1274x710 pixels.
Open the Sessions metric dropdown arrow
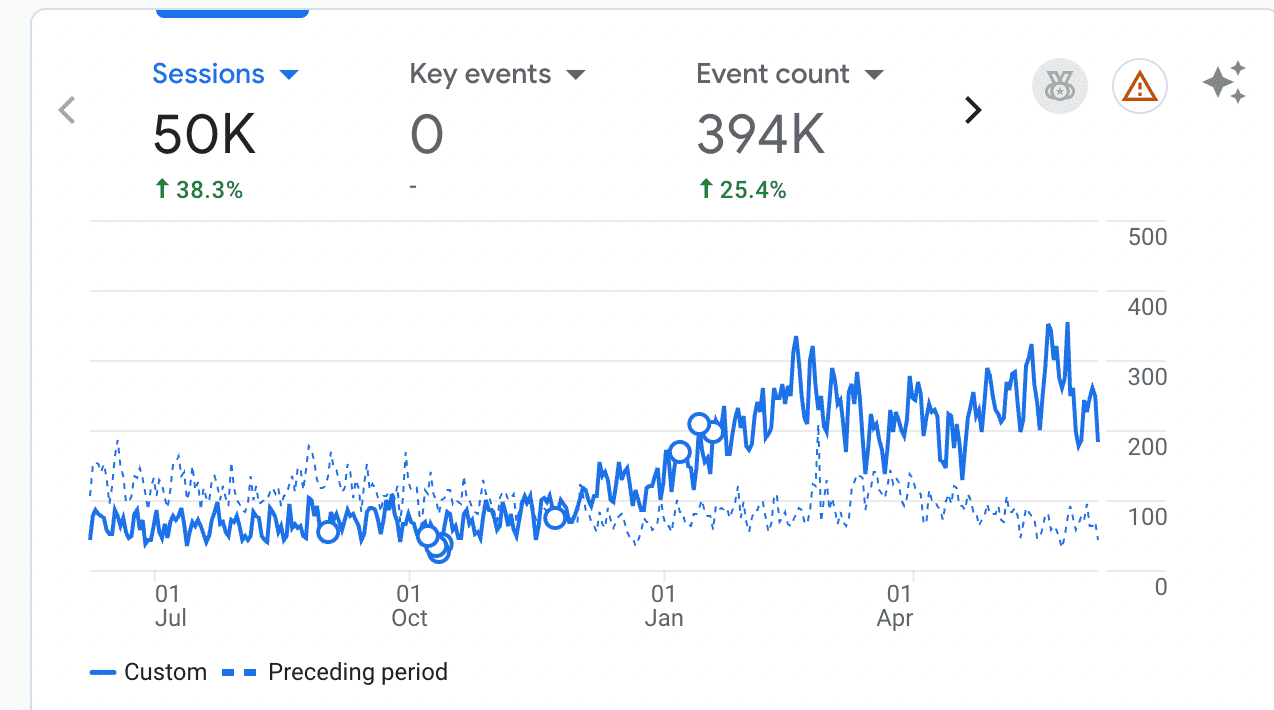click(289, 75)
